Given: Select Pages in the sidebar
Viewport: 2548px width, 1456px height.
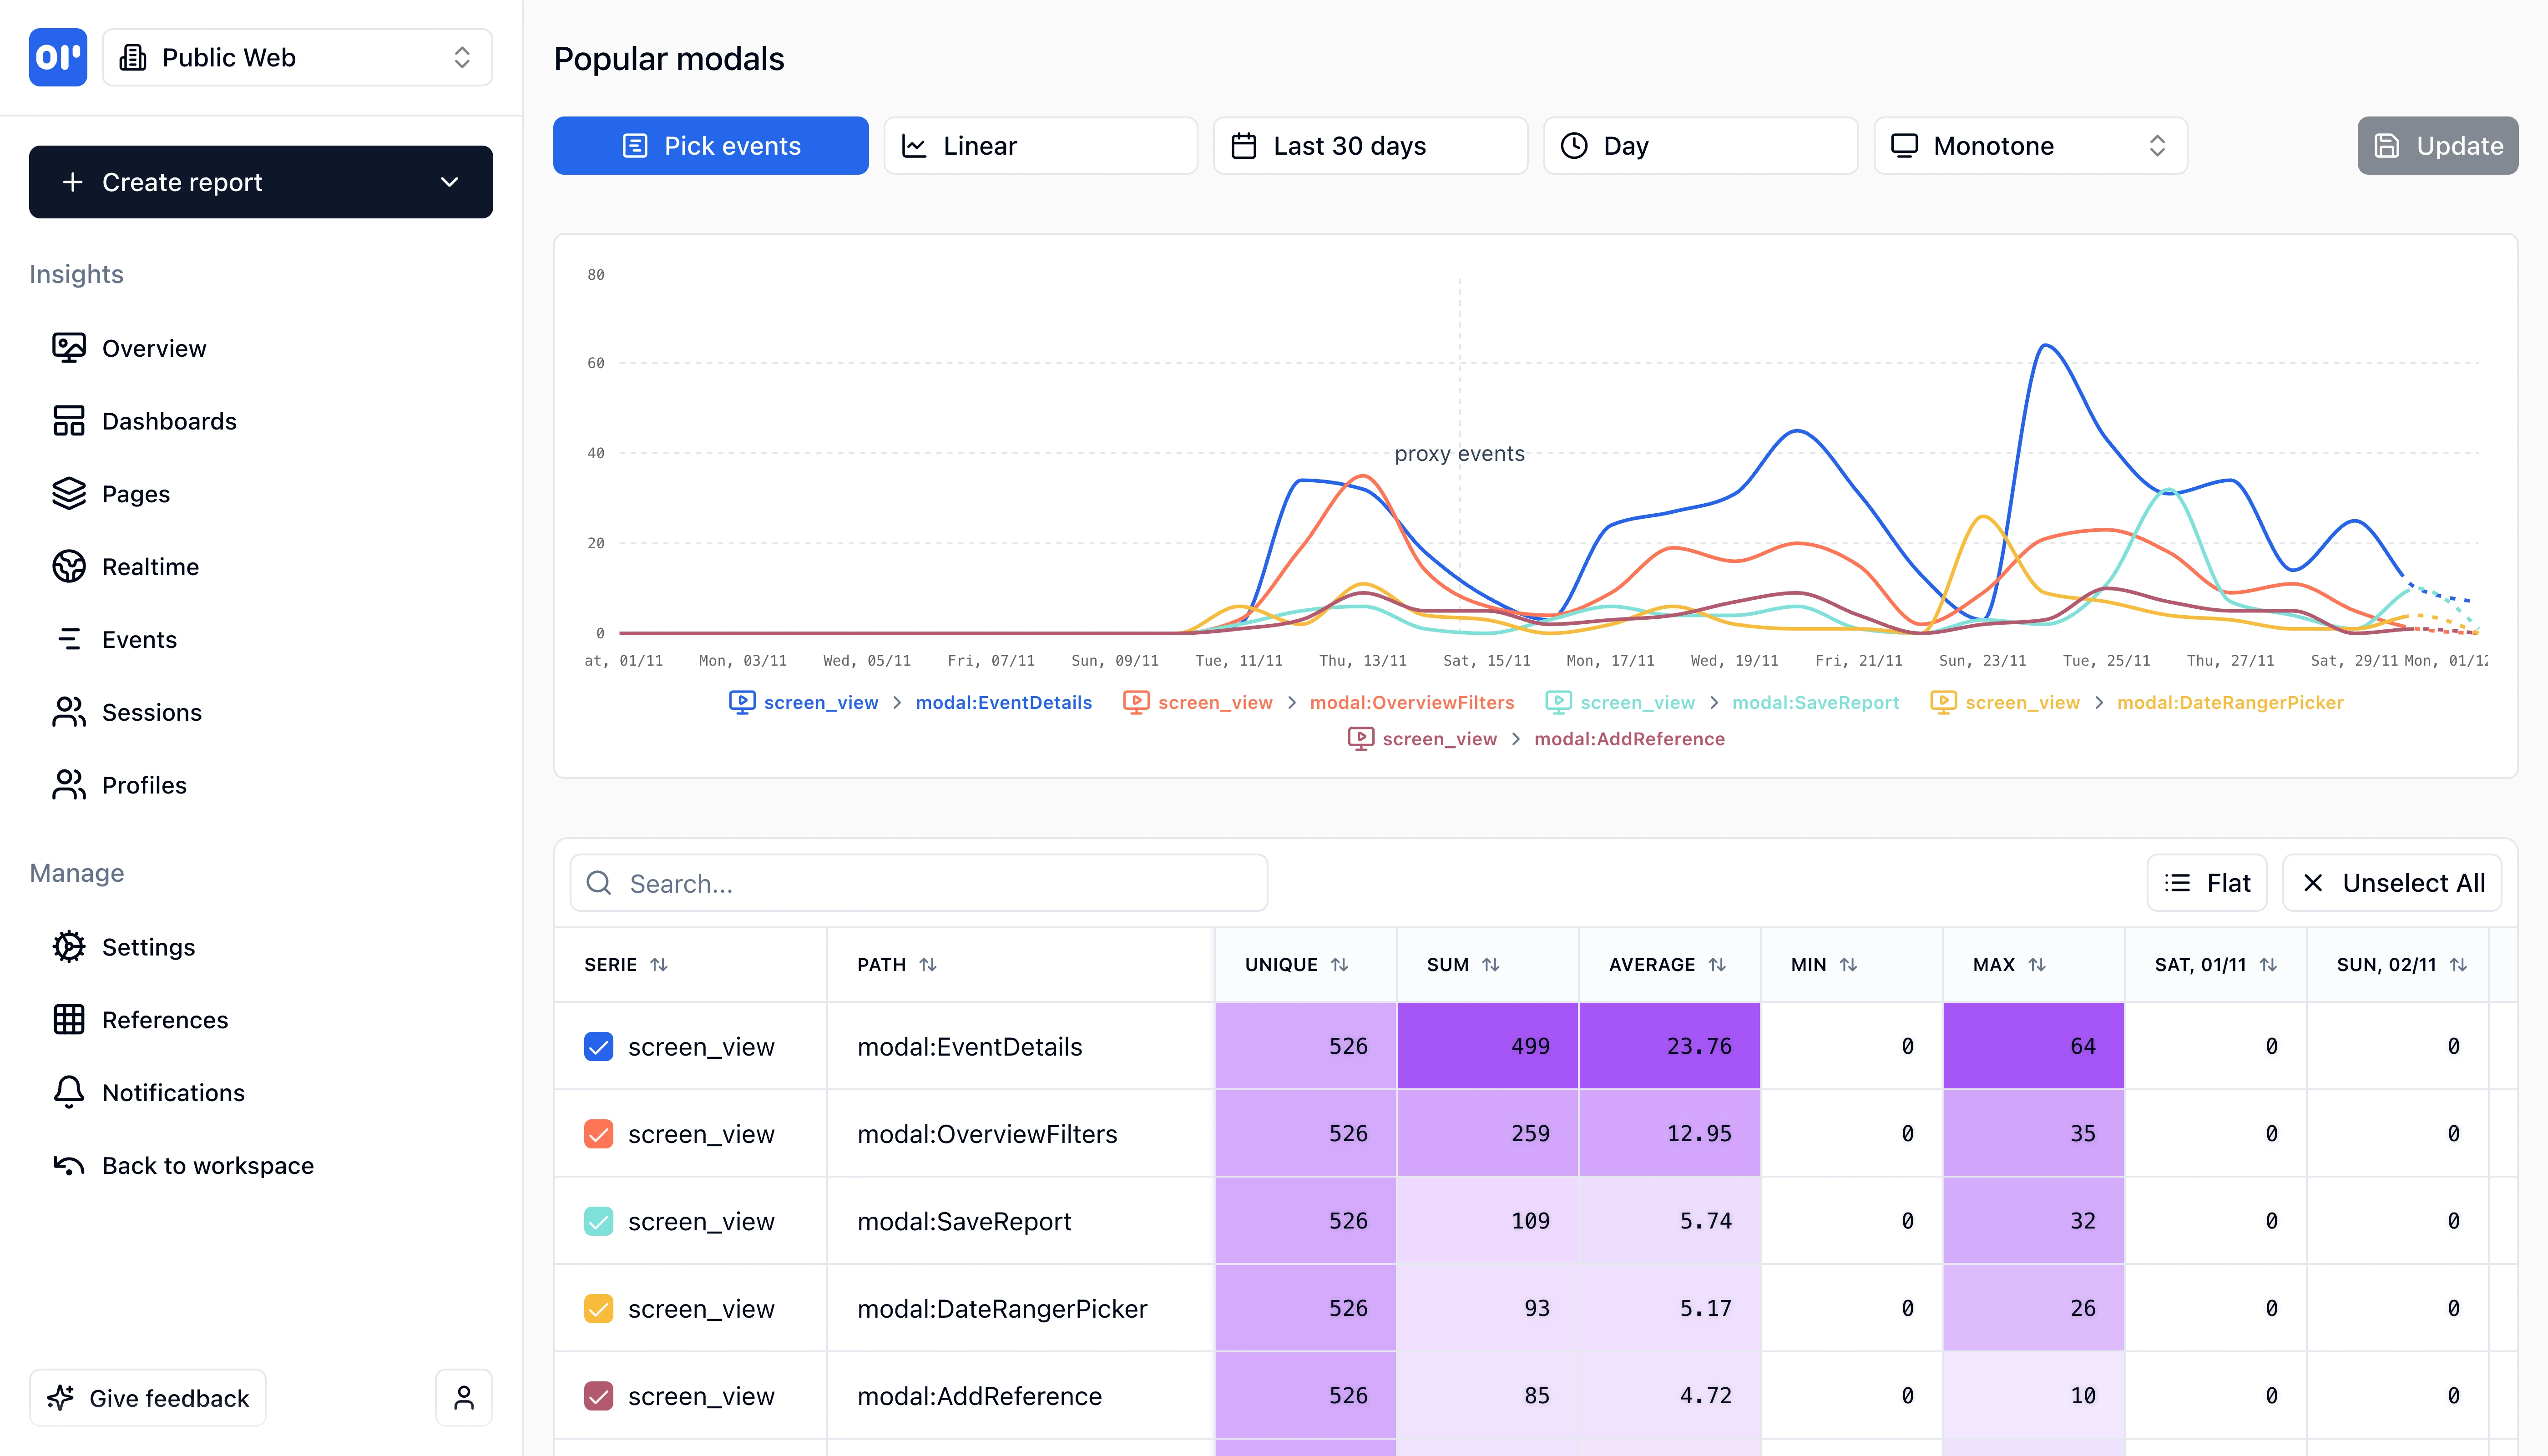Looking at the screenshot, I should point(135,493).
